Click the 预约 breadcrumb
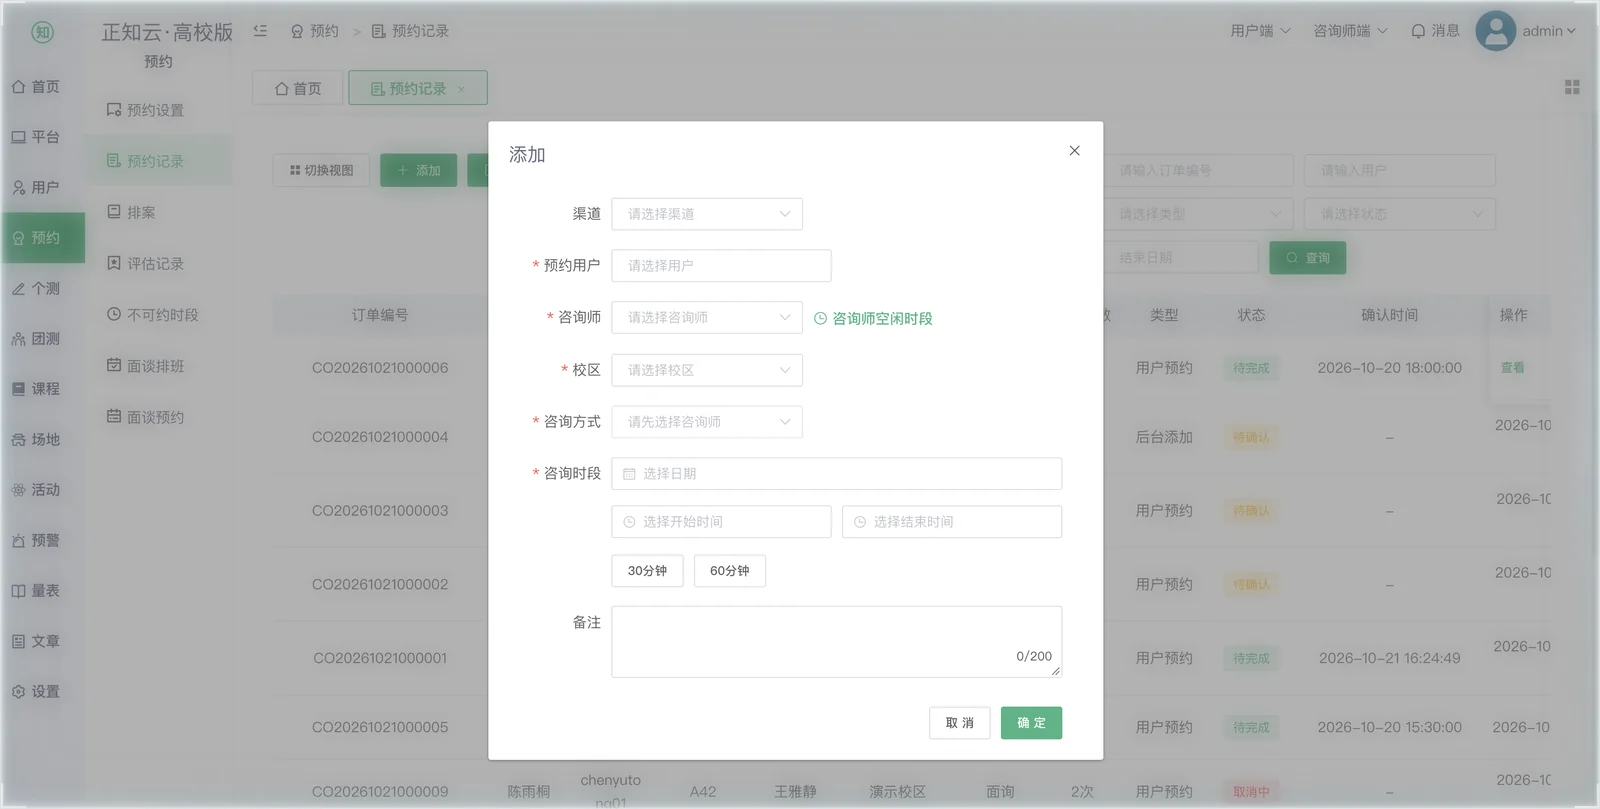The height and width of the screenshot is (809, 1600). (x=314, y=31)
